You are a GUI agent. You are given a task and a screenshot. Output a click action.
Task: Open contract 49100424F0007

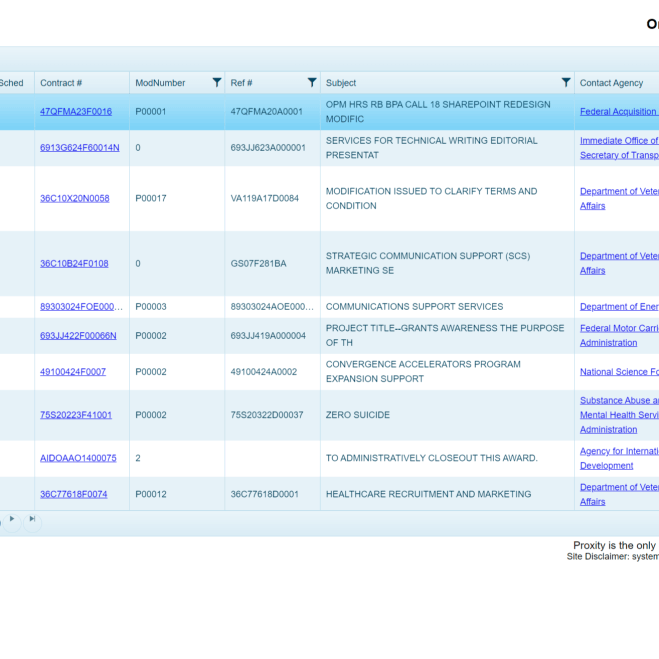point(73,372)
